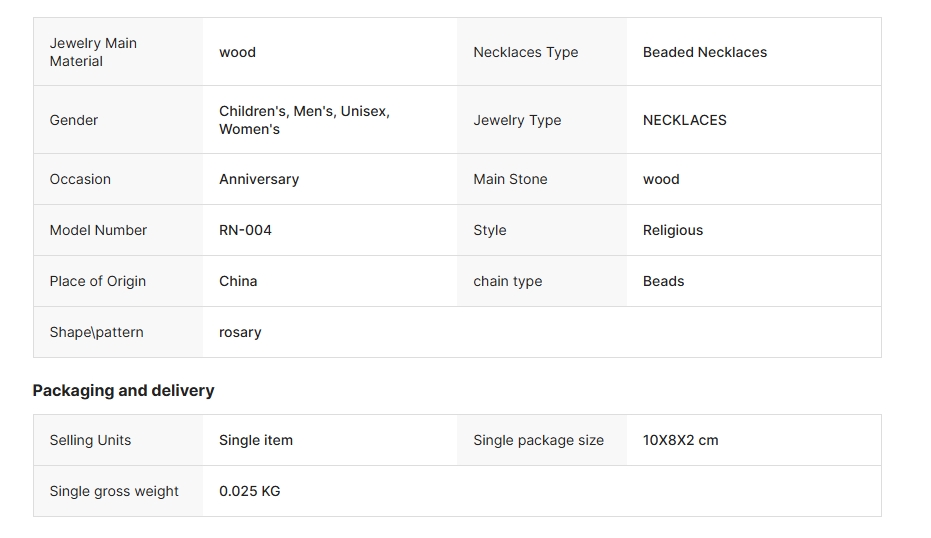This screenshot has width=931, height=538.
Task: Select the "Anniversary" occasion value
Action: 259,179
